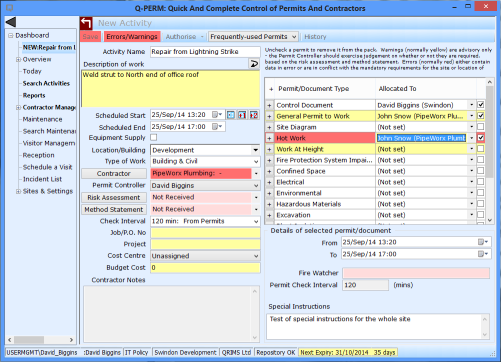The image size is (501, 362).
Task: Uncheck the Hot Work permit checkbox
Action: click(480, 138)
